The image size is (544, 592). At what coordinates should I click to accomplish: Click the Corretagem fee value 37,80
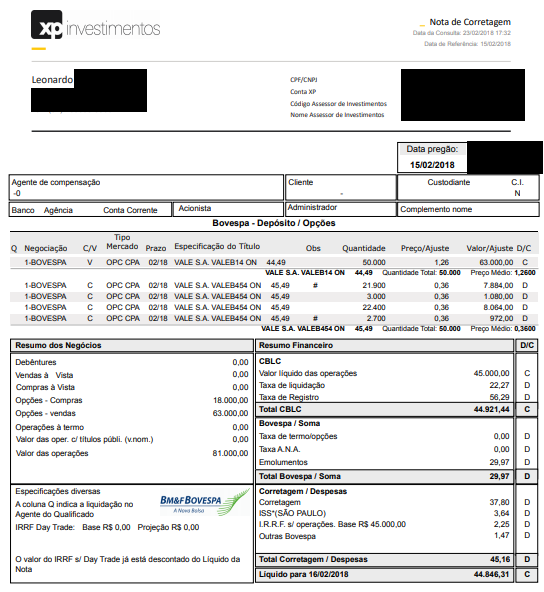pos(499,502)
